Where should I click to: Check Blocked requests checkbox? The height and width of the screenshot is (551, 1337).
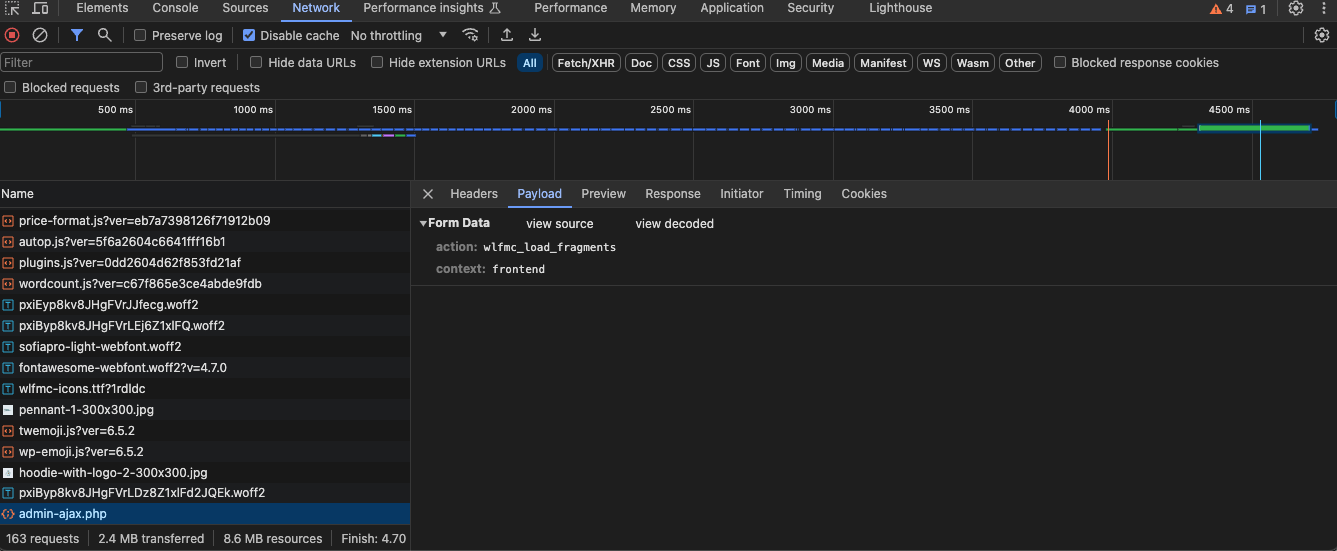point(10,87)
